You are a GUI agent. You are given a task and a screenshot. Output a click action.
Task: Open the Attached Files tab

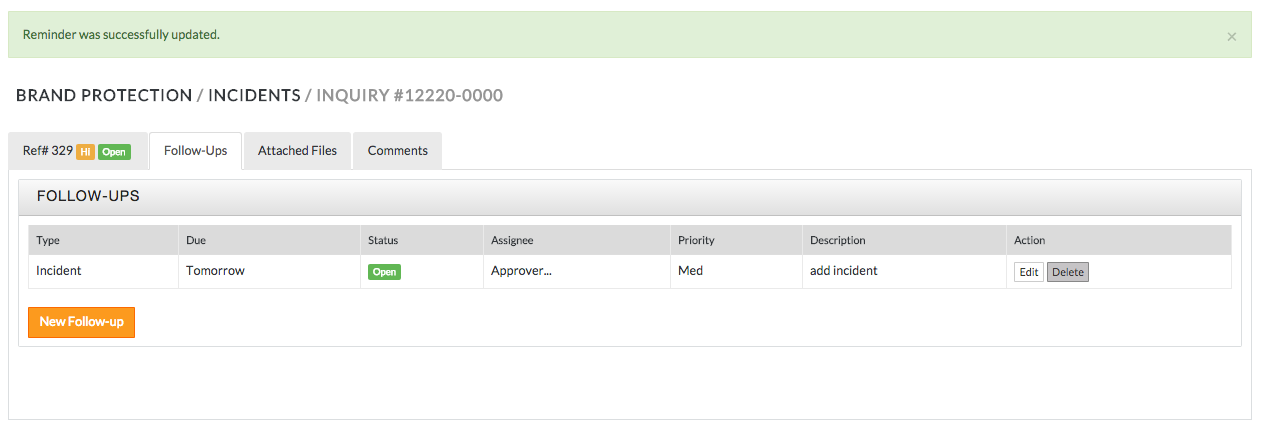[297, 151]
